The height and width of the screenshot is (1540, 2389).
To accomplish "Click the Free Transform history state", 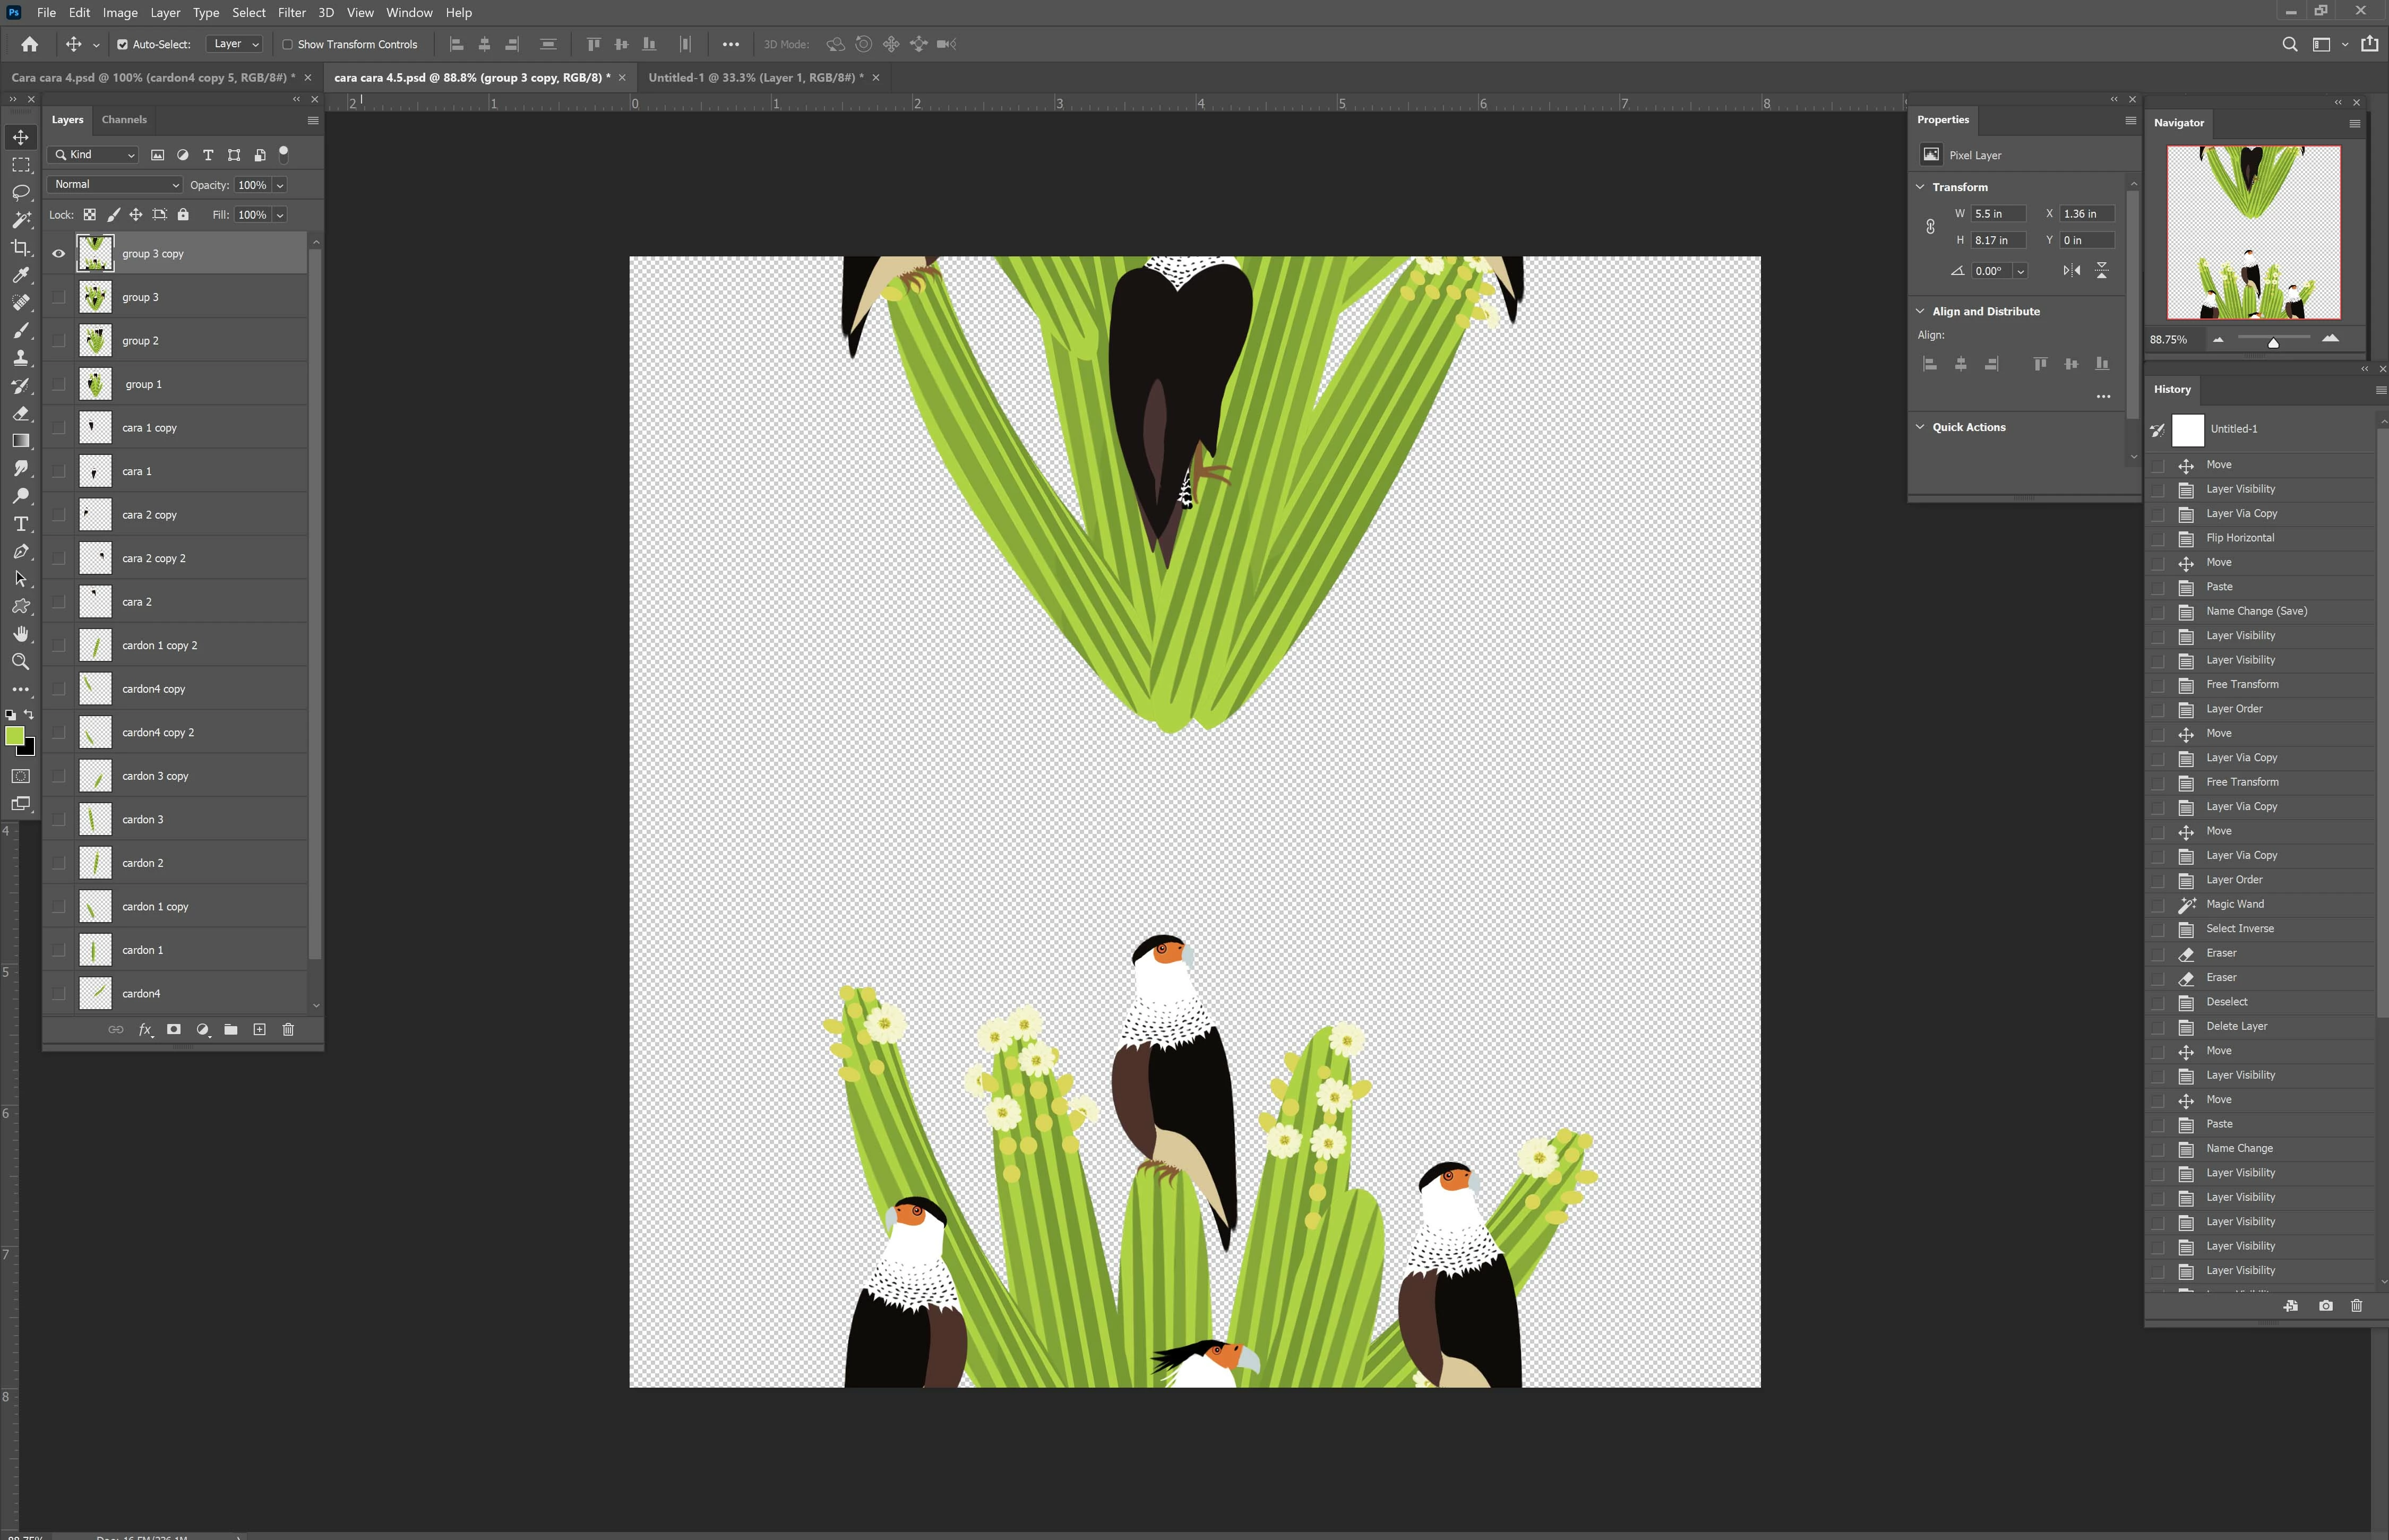I will (x=2242, y=684).
